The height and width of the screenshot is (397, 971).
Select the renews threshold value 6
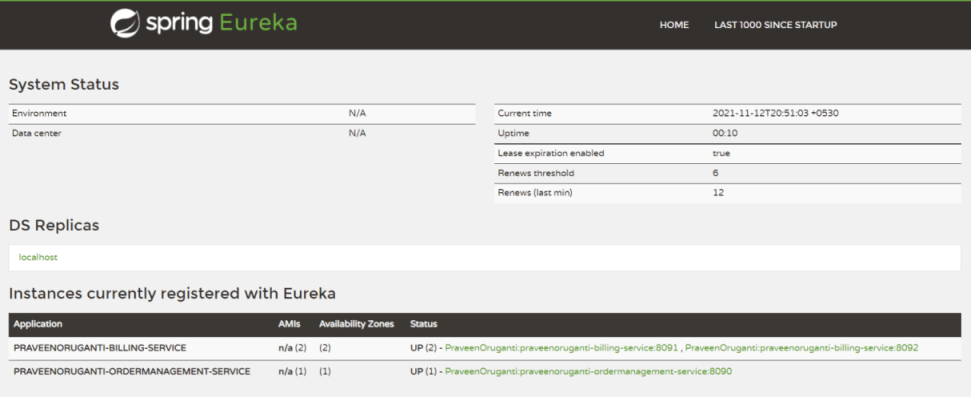click(x=715, y=173)
